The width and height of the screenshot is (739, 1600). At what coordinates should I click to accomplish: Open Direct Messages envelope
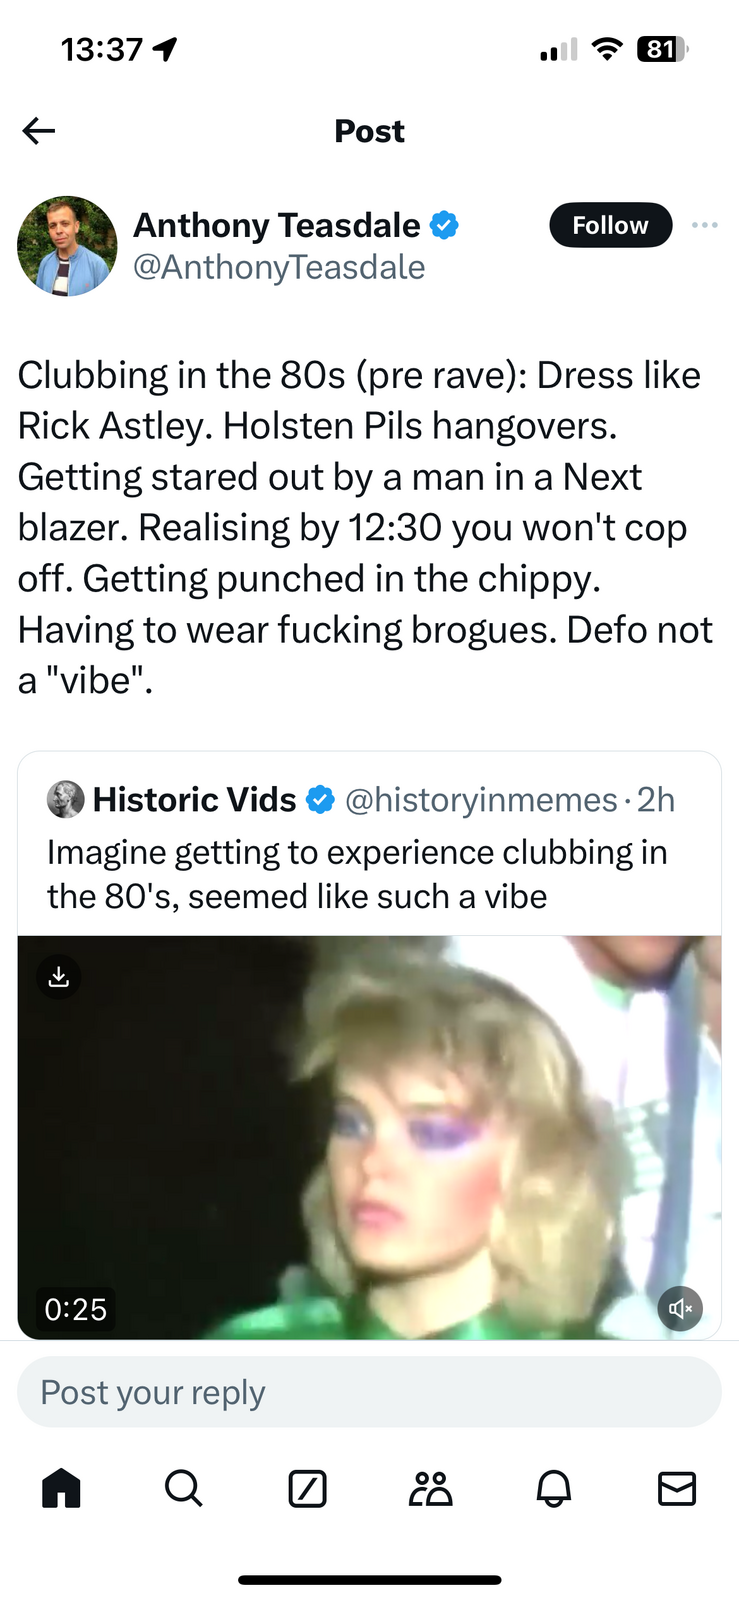point(677,1488)
